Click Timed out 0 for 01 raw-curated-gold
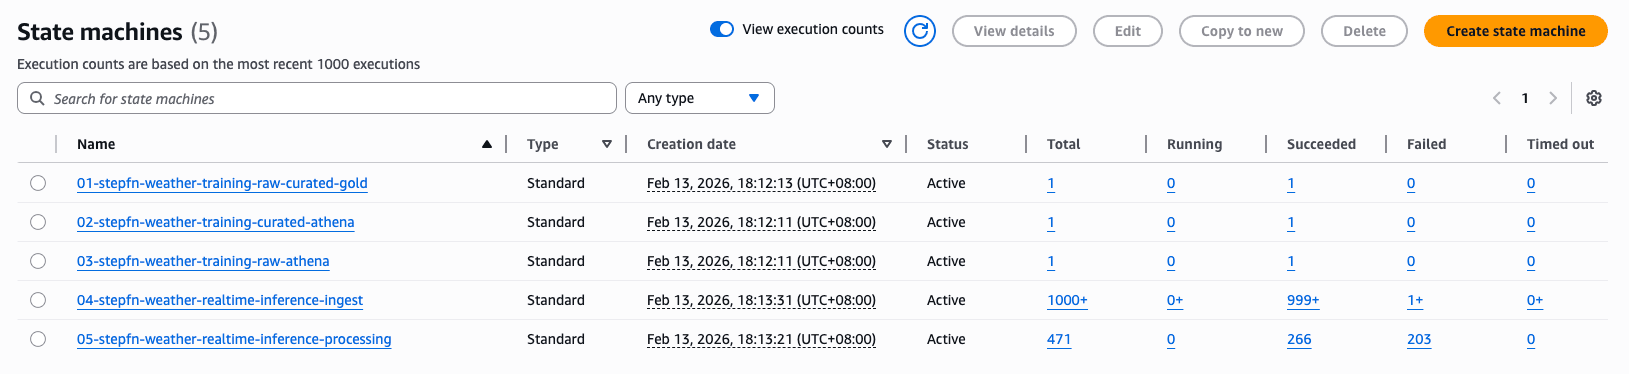This screenshot has height=374, width=1629. pyautogui.click(x=1531, y=183)
